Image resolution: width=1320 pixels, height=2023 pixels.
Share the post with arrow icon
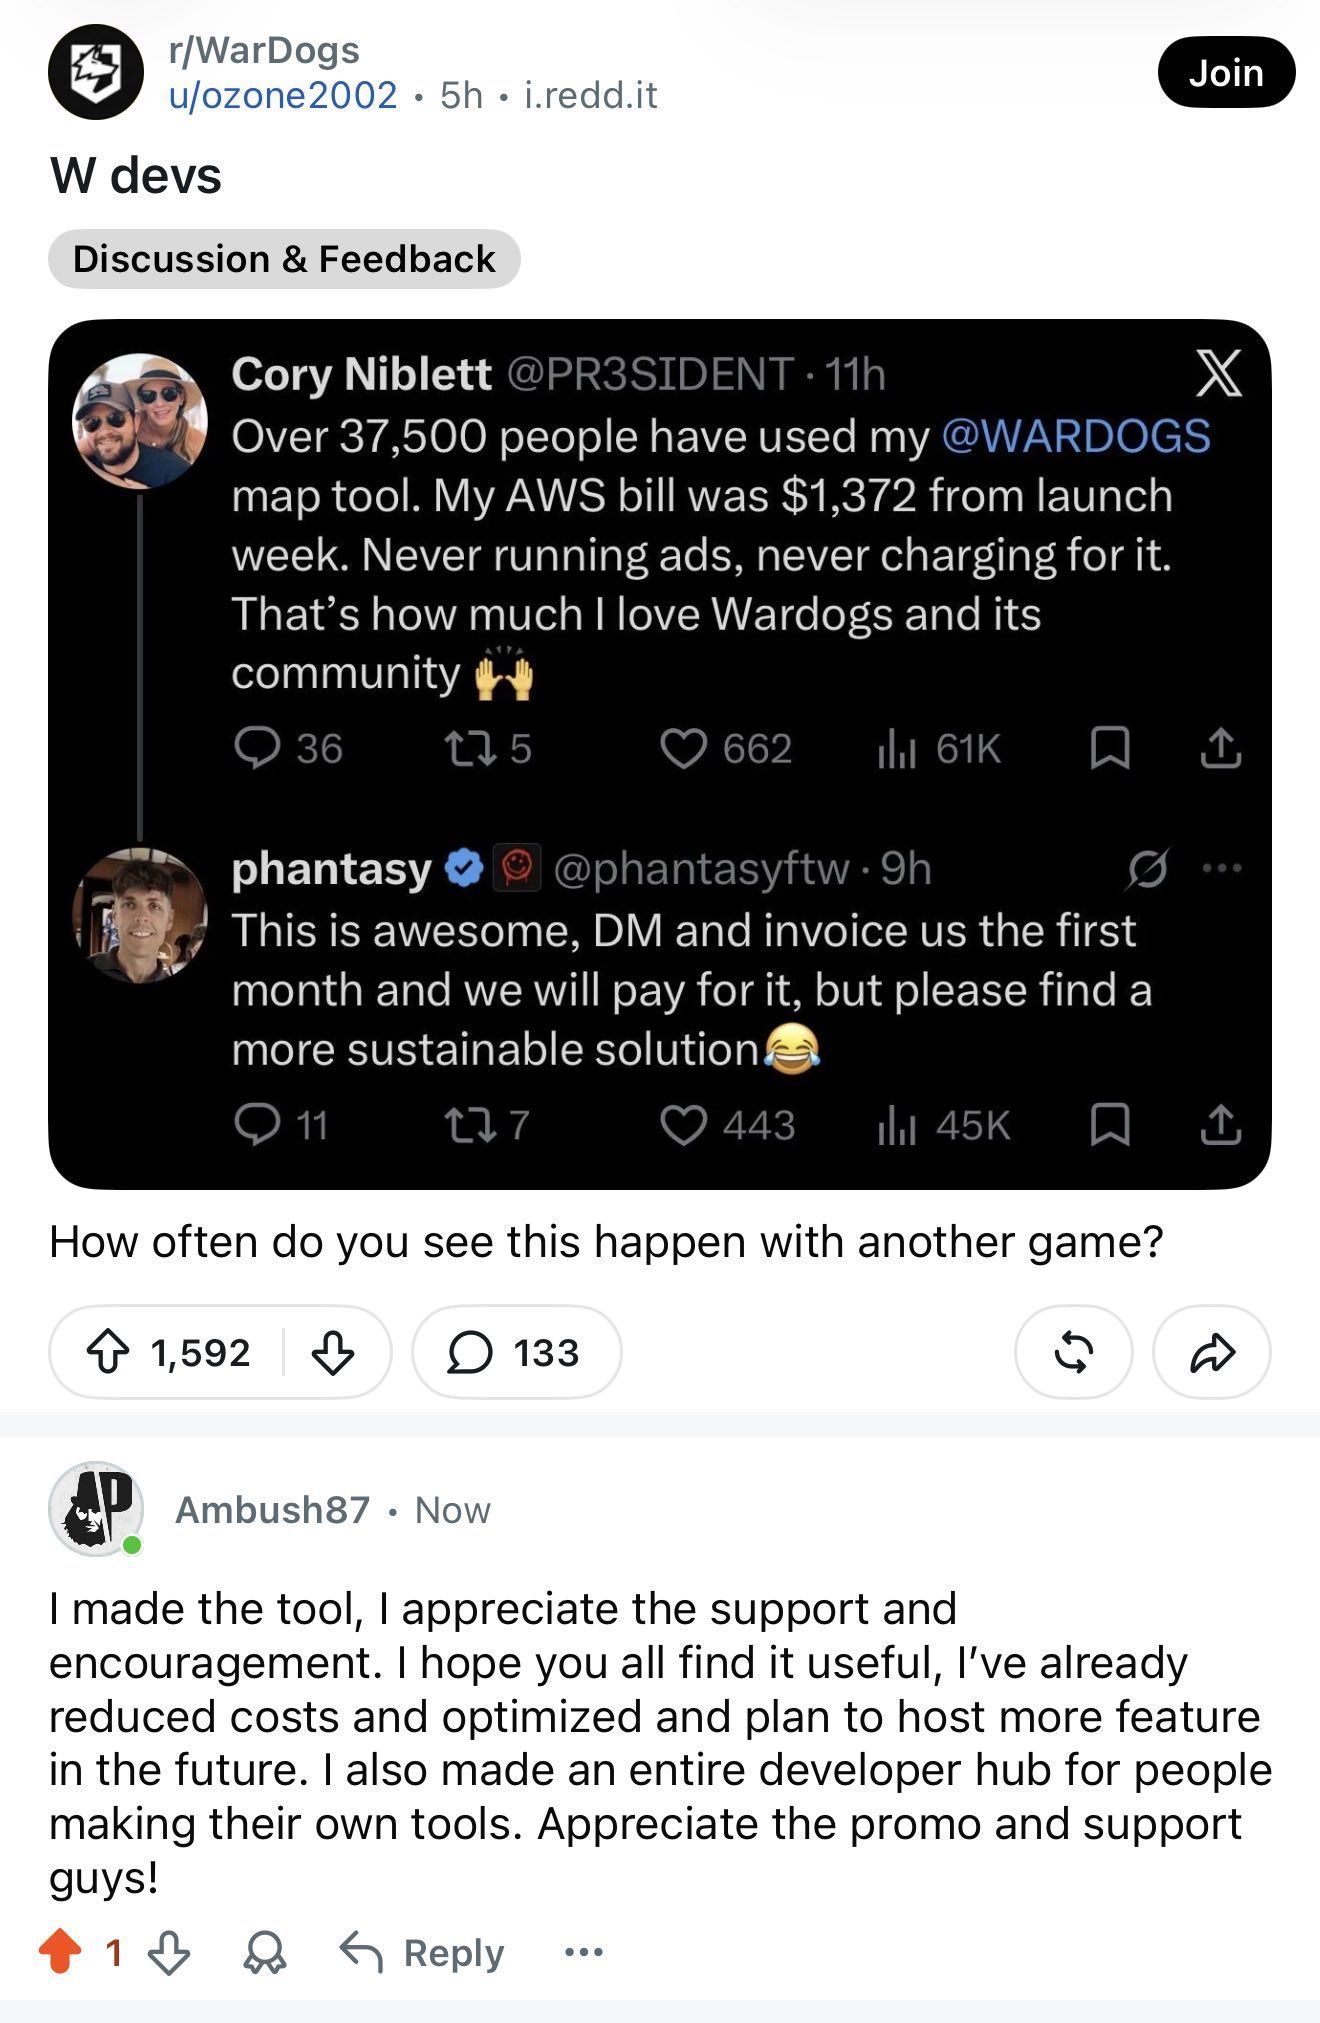pyautogui.click(x=1212, y=1352)
